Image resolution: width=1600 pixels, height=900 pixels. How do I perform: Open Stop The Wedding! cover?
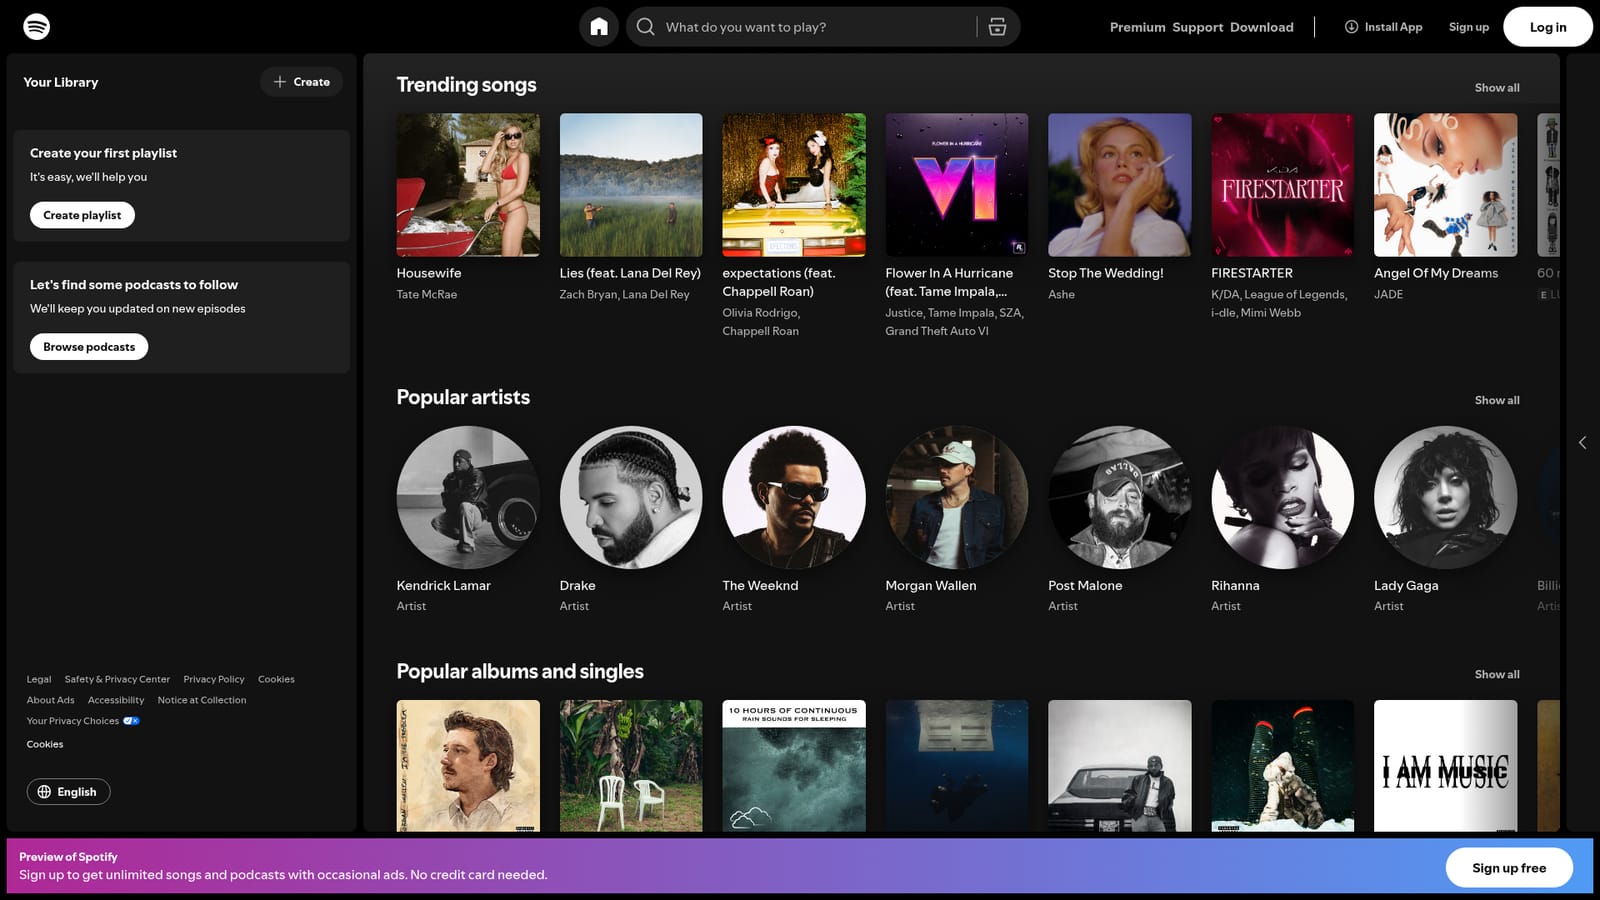1120,185
